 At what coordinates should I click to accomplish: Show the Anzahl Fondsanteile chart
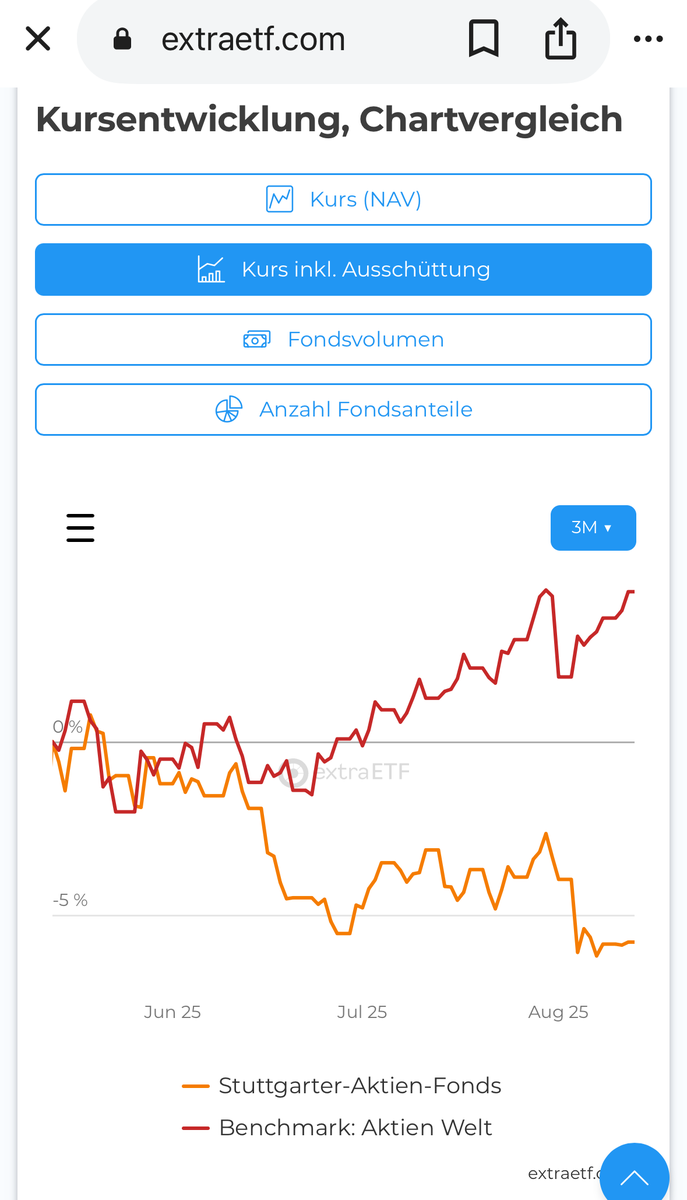click(343, 410)
